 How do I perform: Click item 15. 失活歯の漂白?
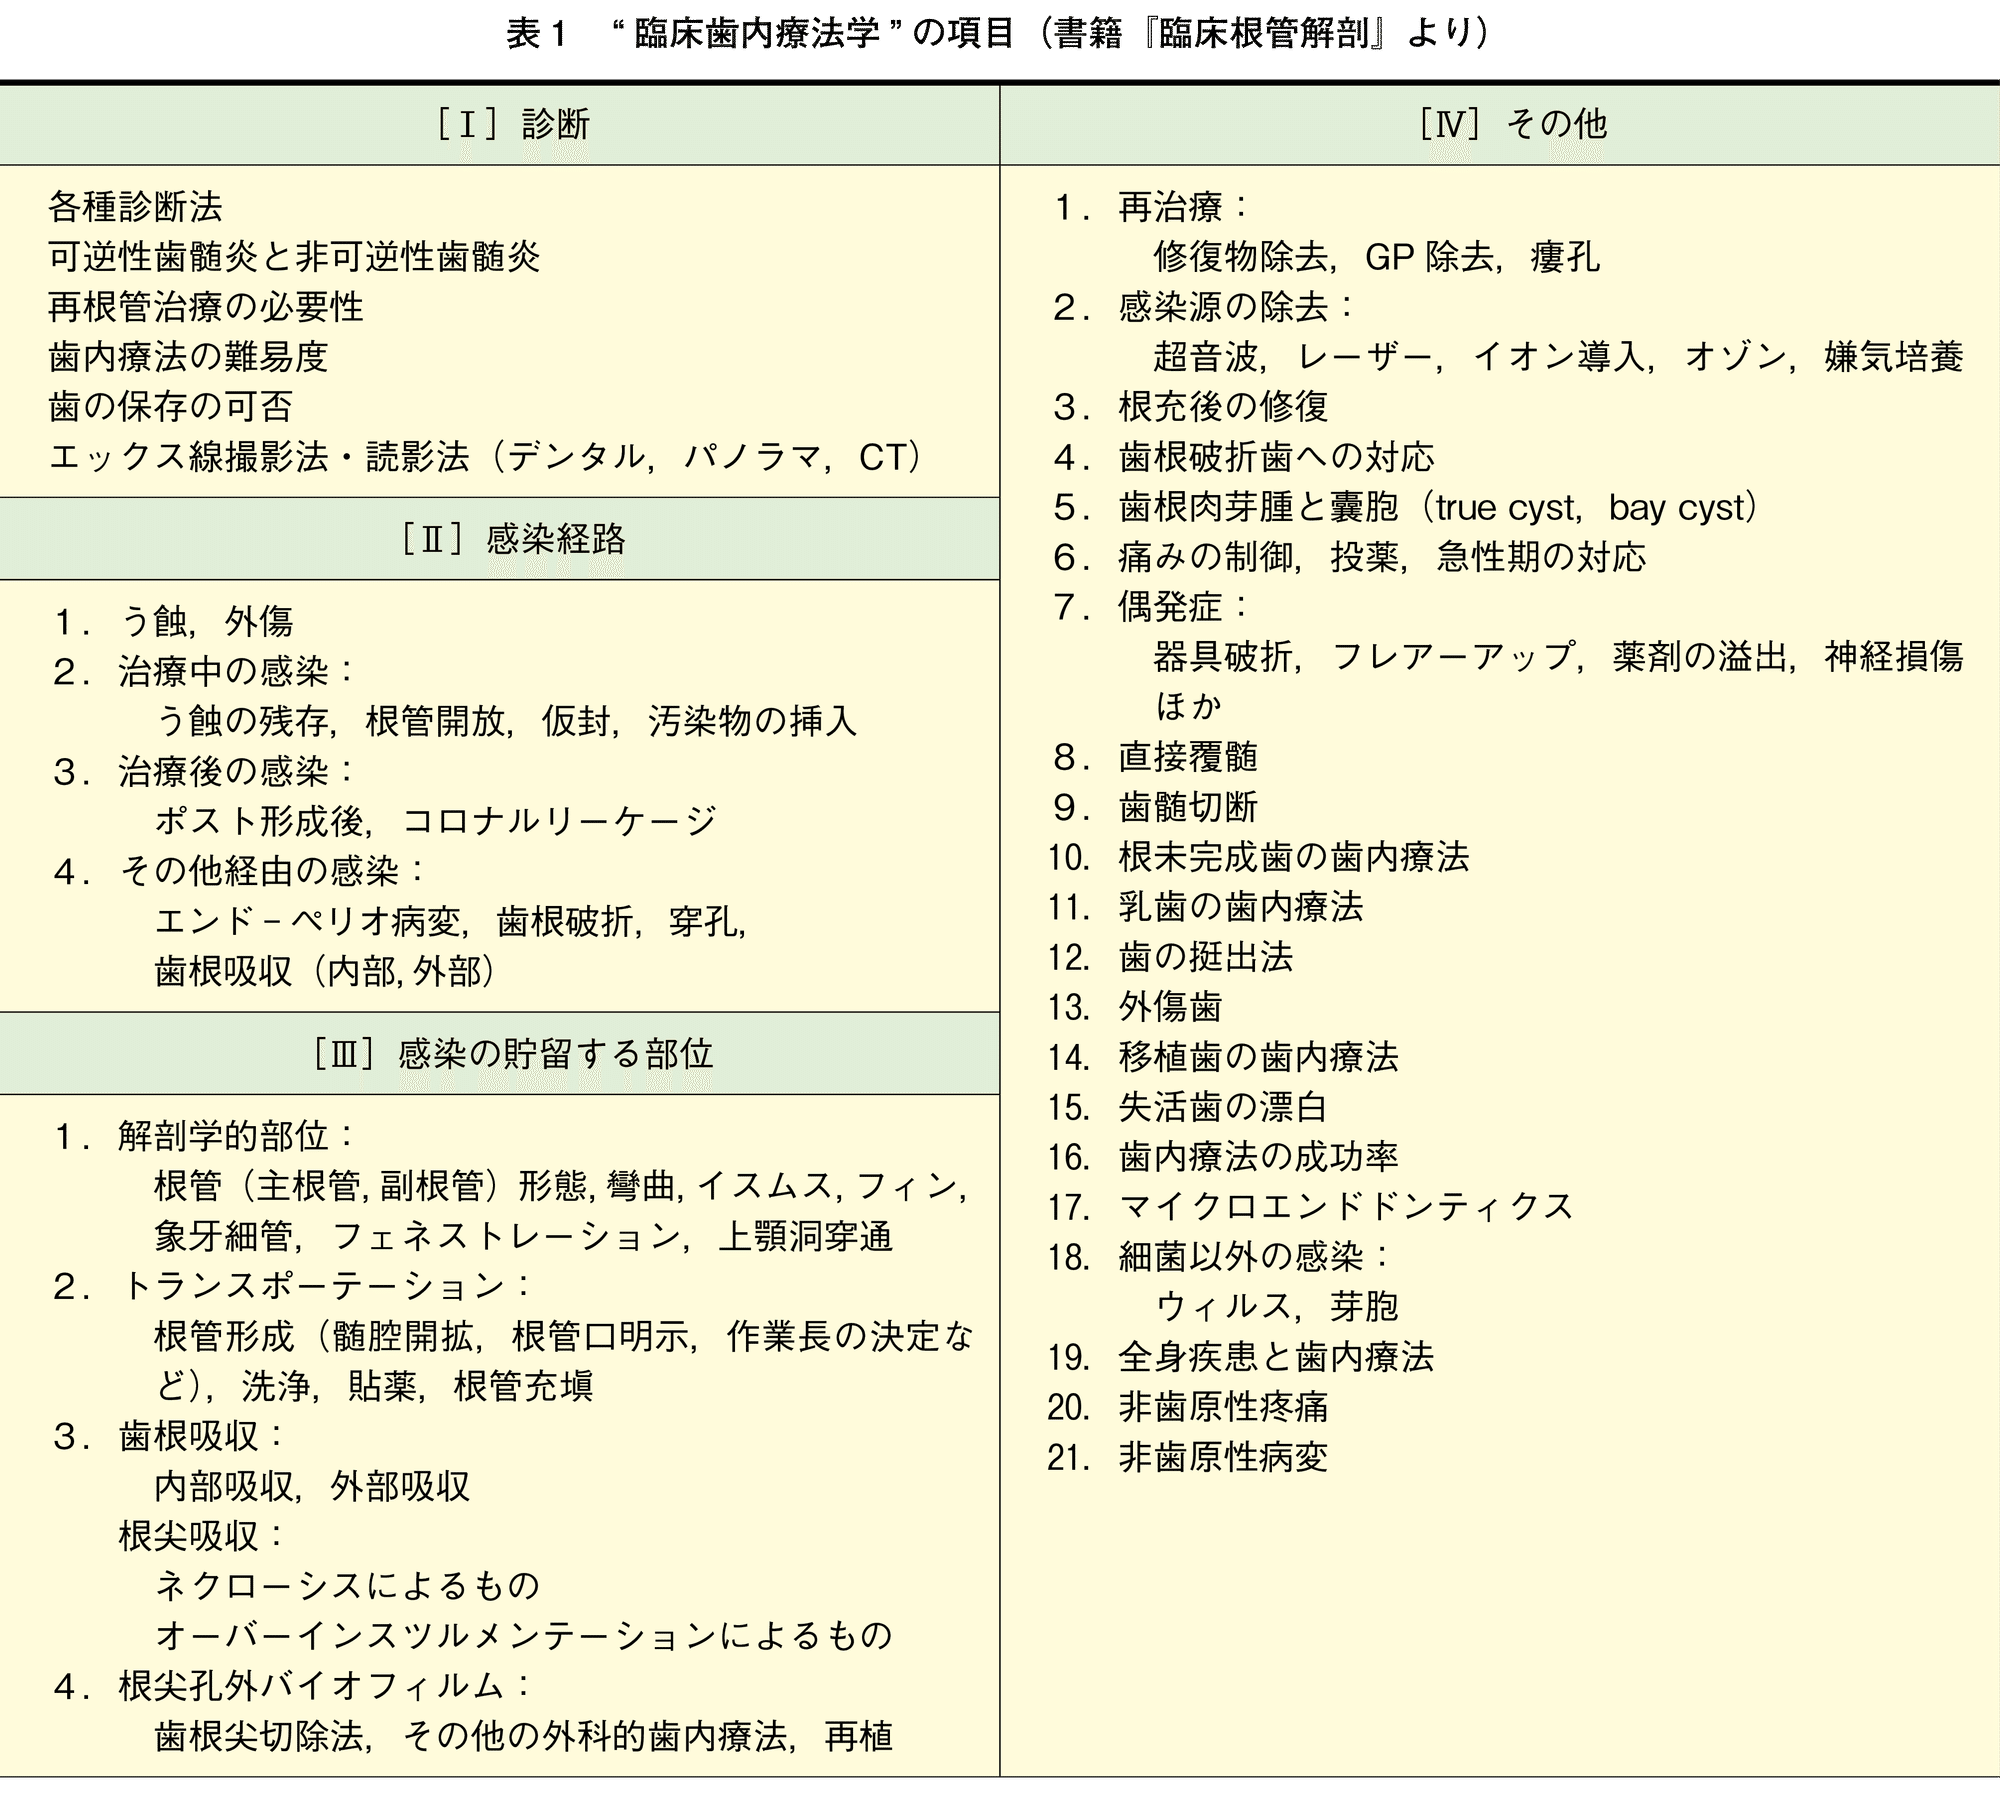(1188, 1107)
